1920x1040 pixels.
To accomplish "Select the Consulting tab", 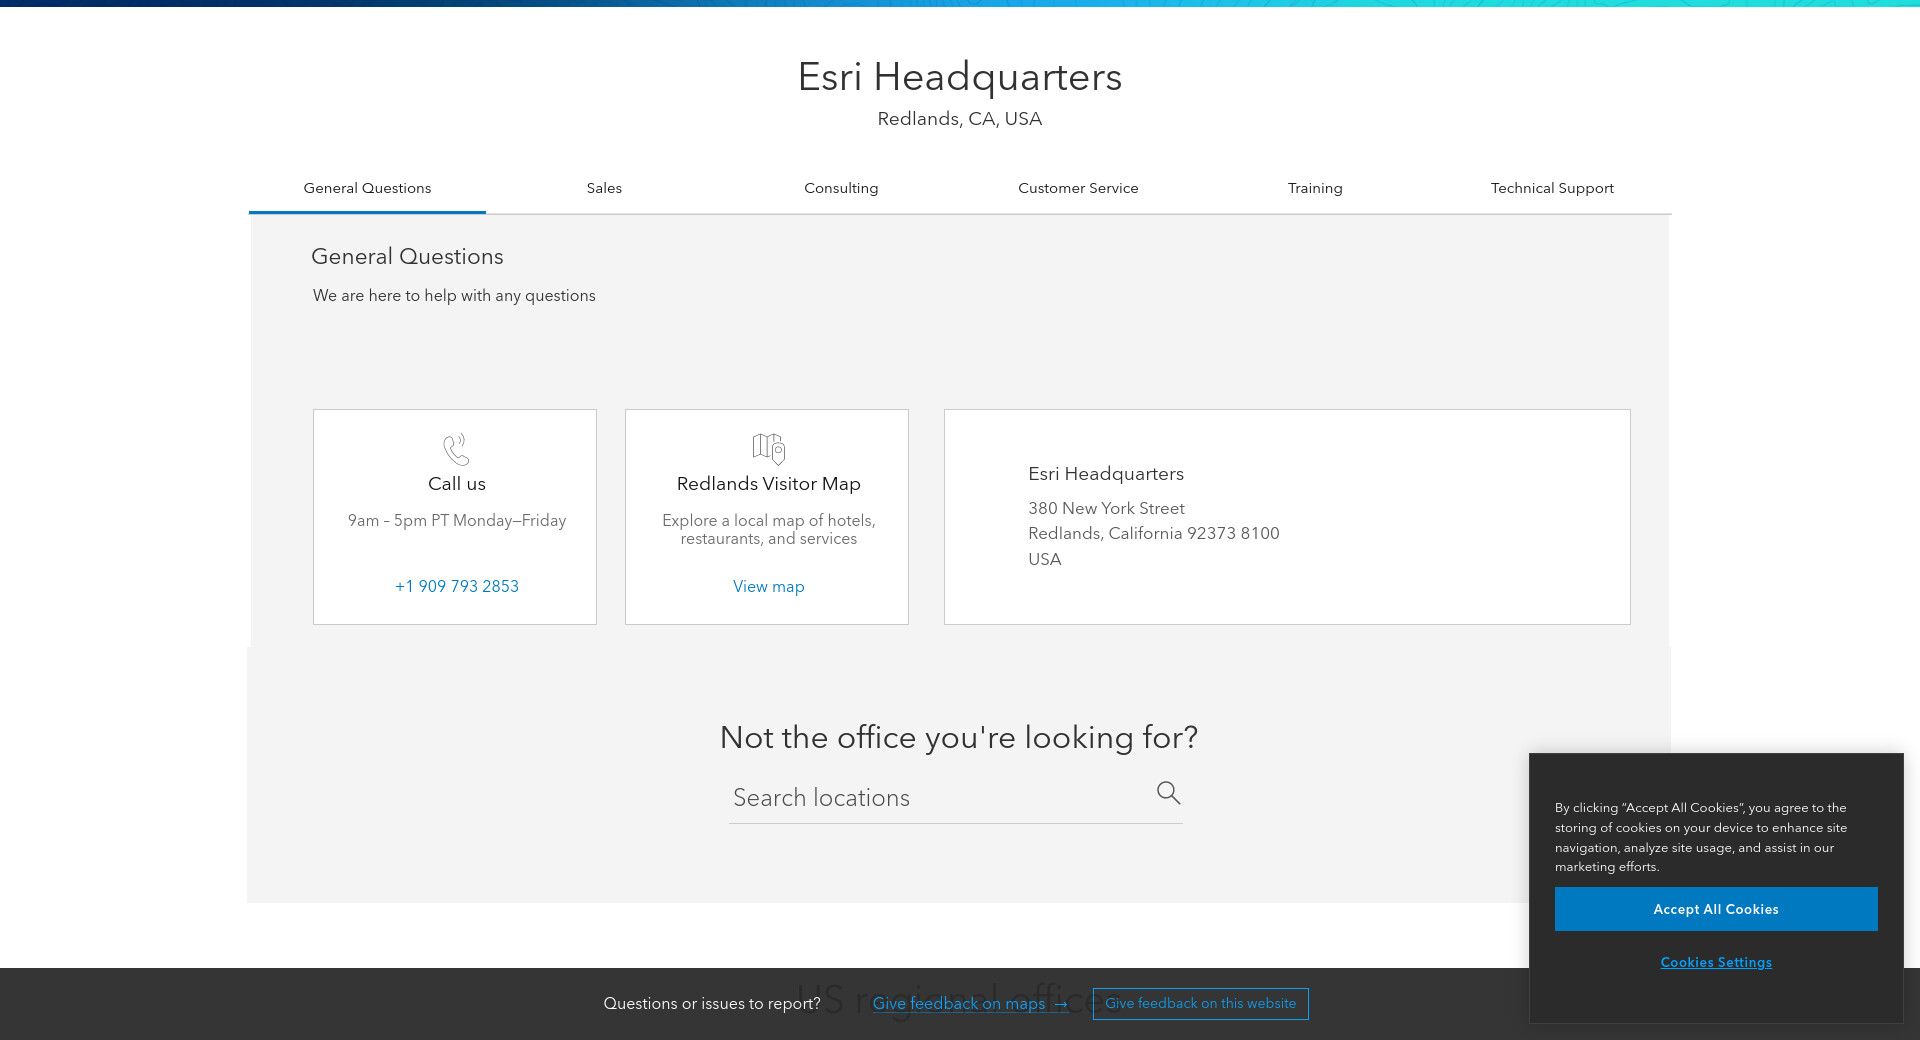I will [x=841, y=188].
